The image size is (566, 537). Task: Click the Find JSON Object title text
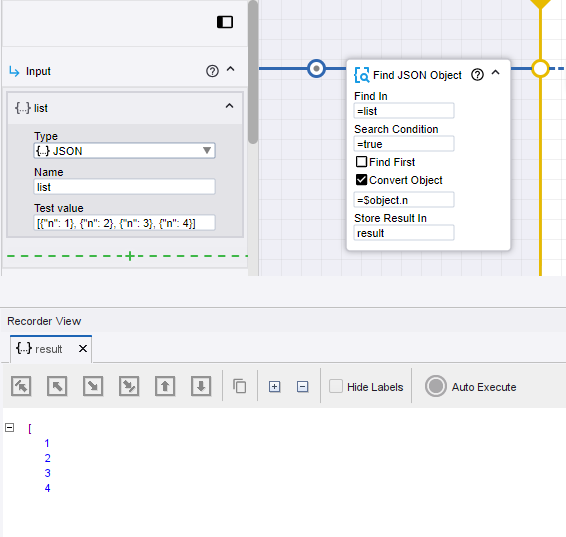(417, 75)
